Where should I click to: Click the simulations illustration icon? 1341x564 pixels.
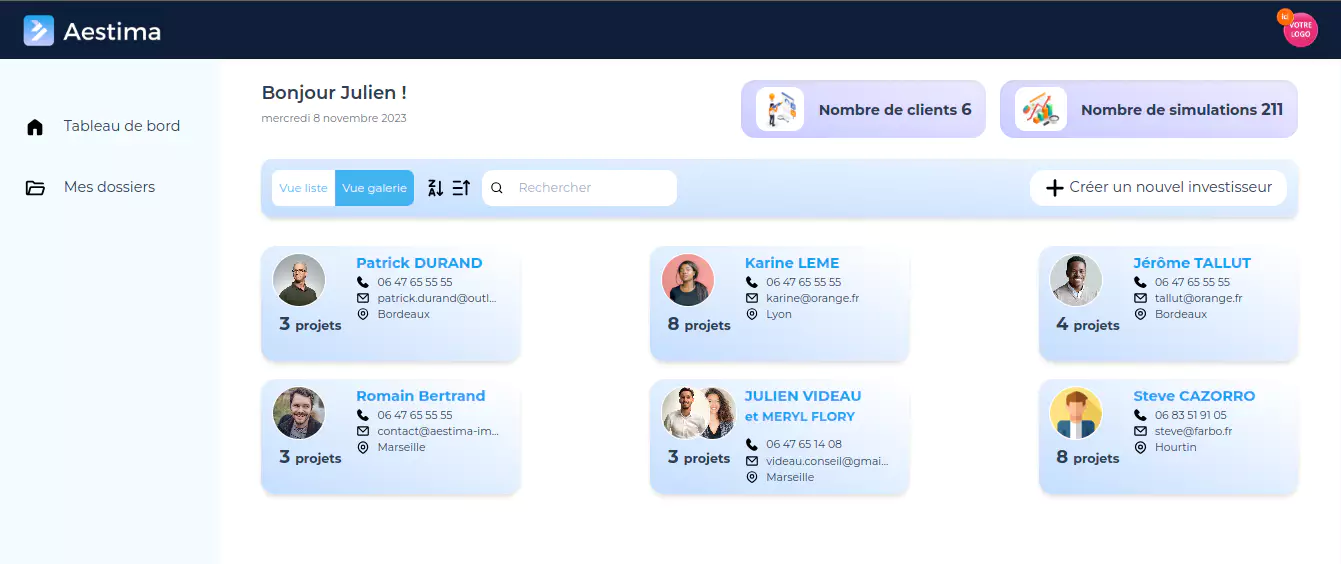pyautogui.click(x=1040, y=109)
